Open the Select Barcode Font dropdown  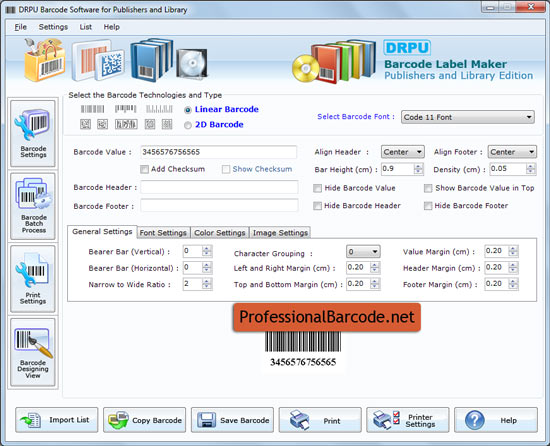[x=468, y=117]
